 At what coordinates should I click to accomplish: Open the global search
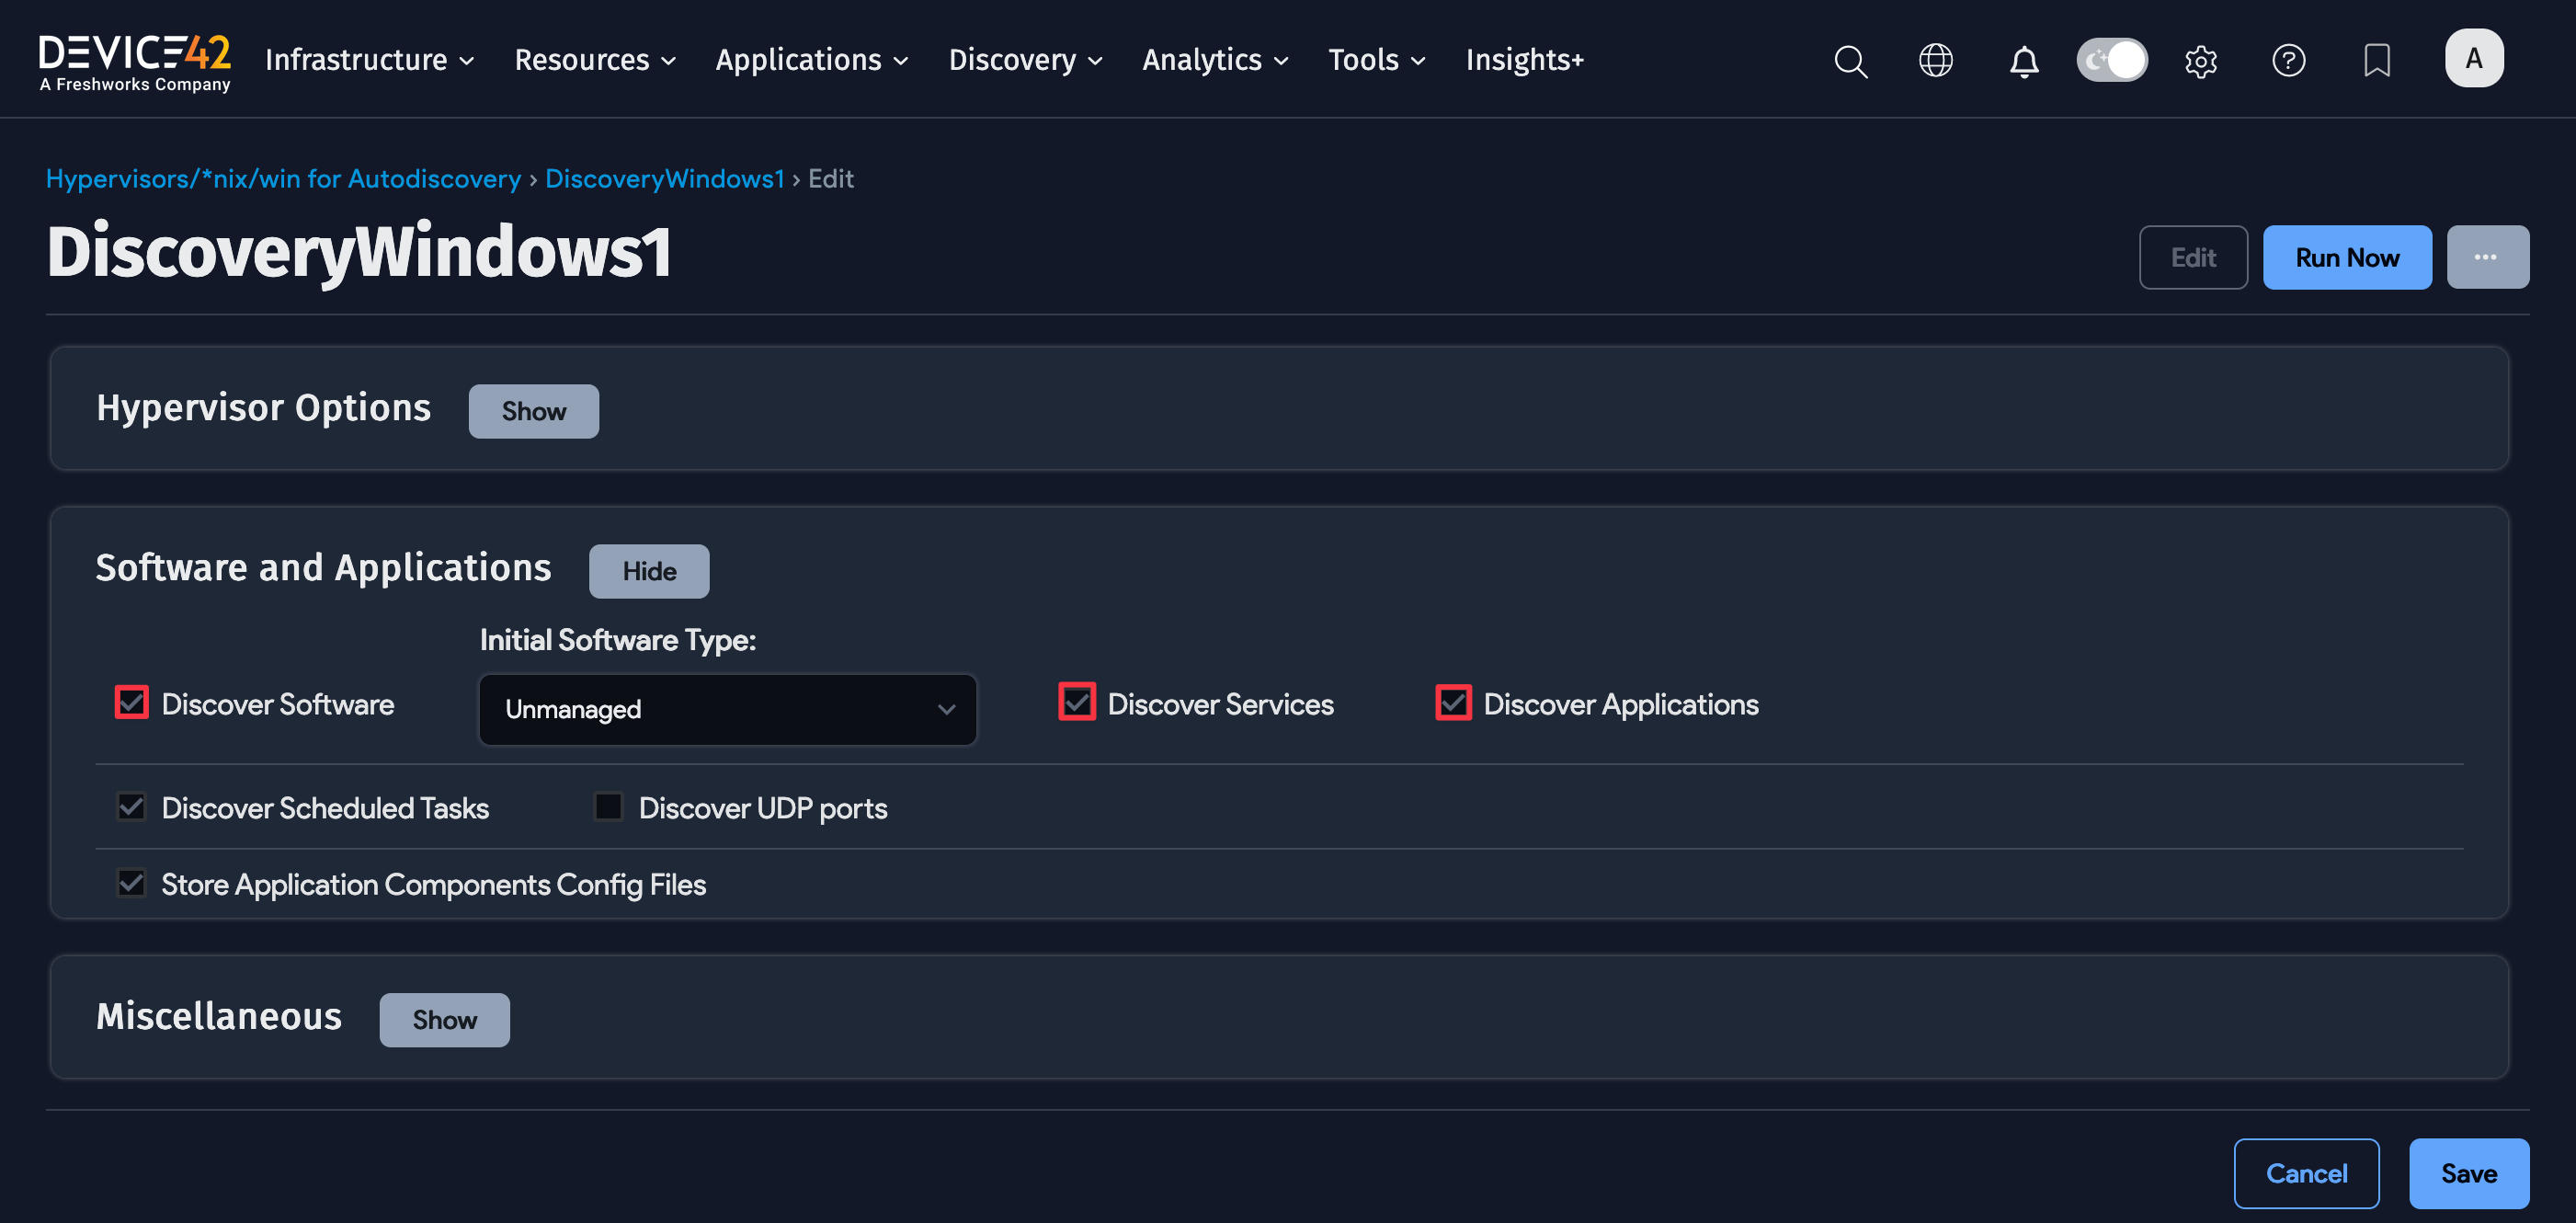click(1850, 60)
